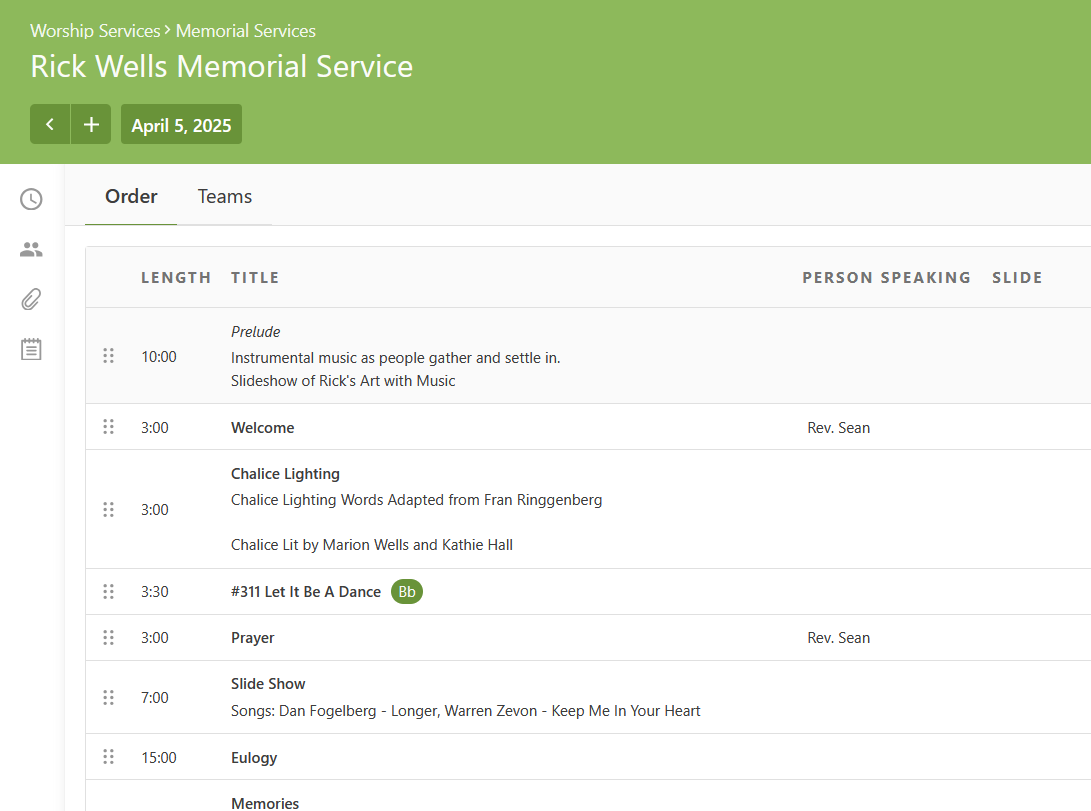Open the clock times sidebar icon

[x=32, y=199]
